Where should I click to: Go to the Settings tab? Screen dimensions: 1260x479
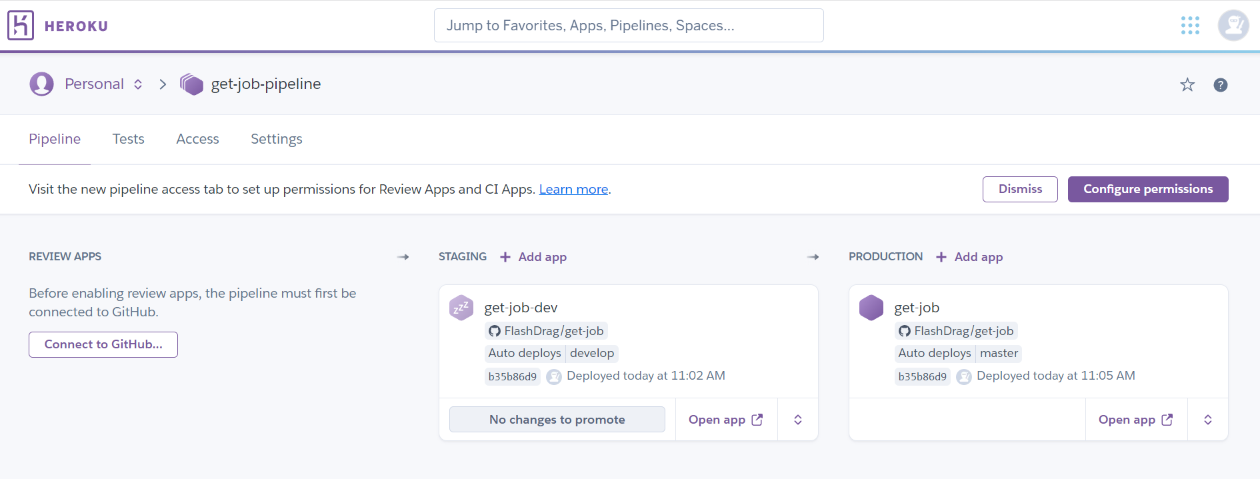276,139
